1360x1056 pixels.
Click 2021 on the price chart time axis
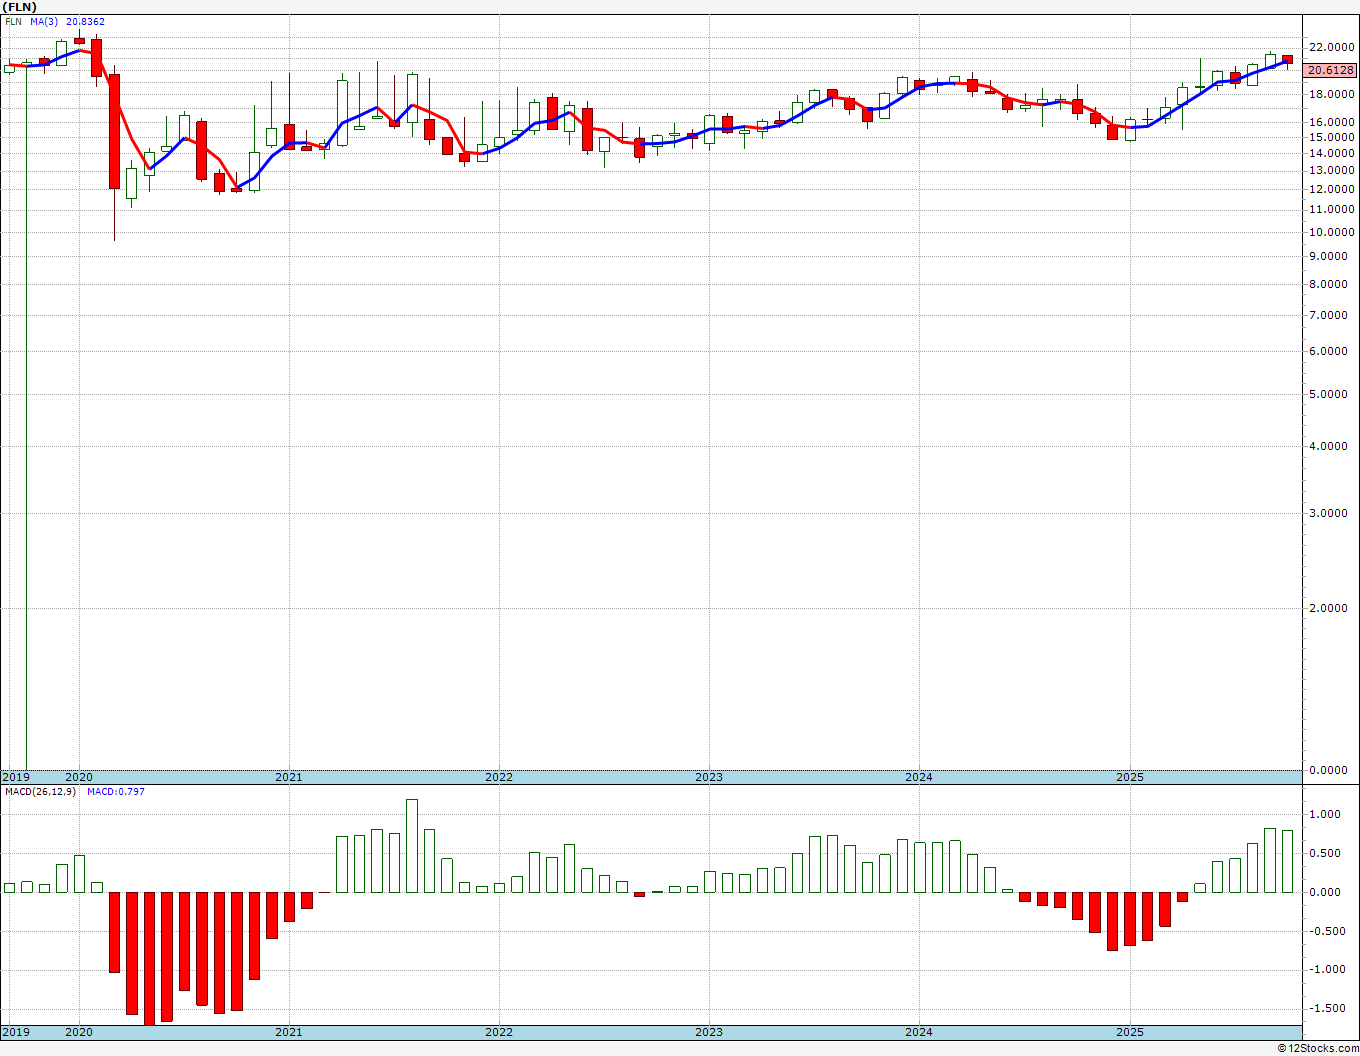tap(289, 777)
